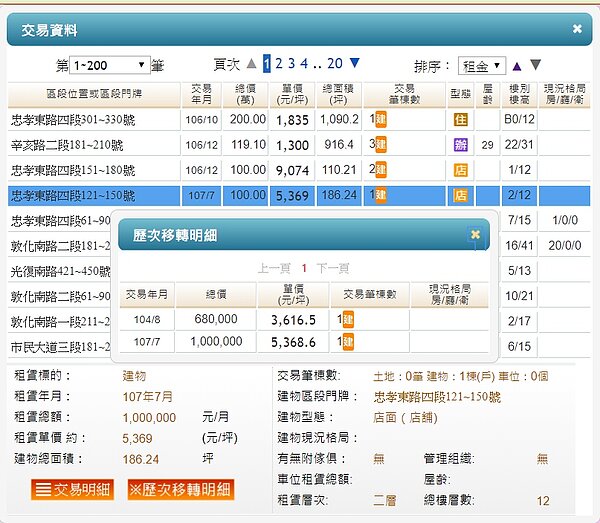600x523 pixels.
Task: Click 交易年月 header in main table
Action: click(x=201, y=94)
